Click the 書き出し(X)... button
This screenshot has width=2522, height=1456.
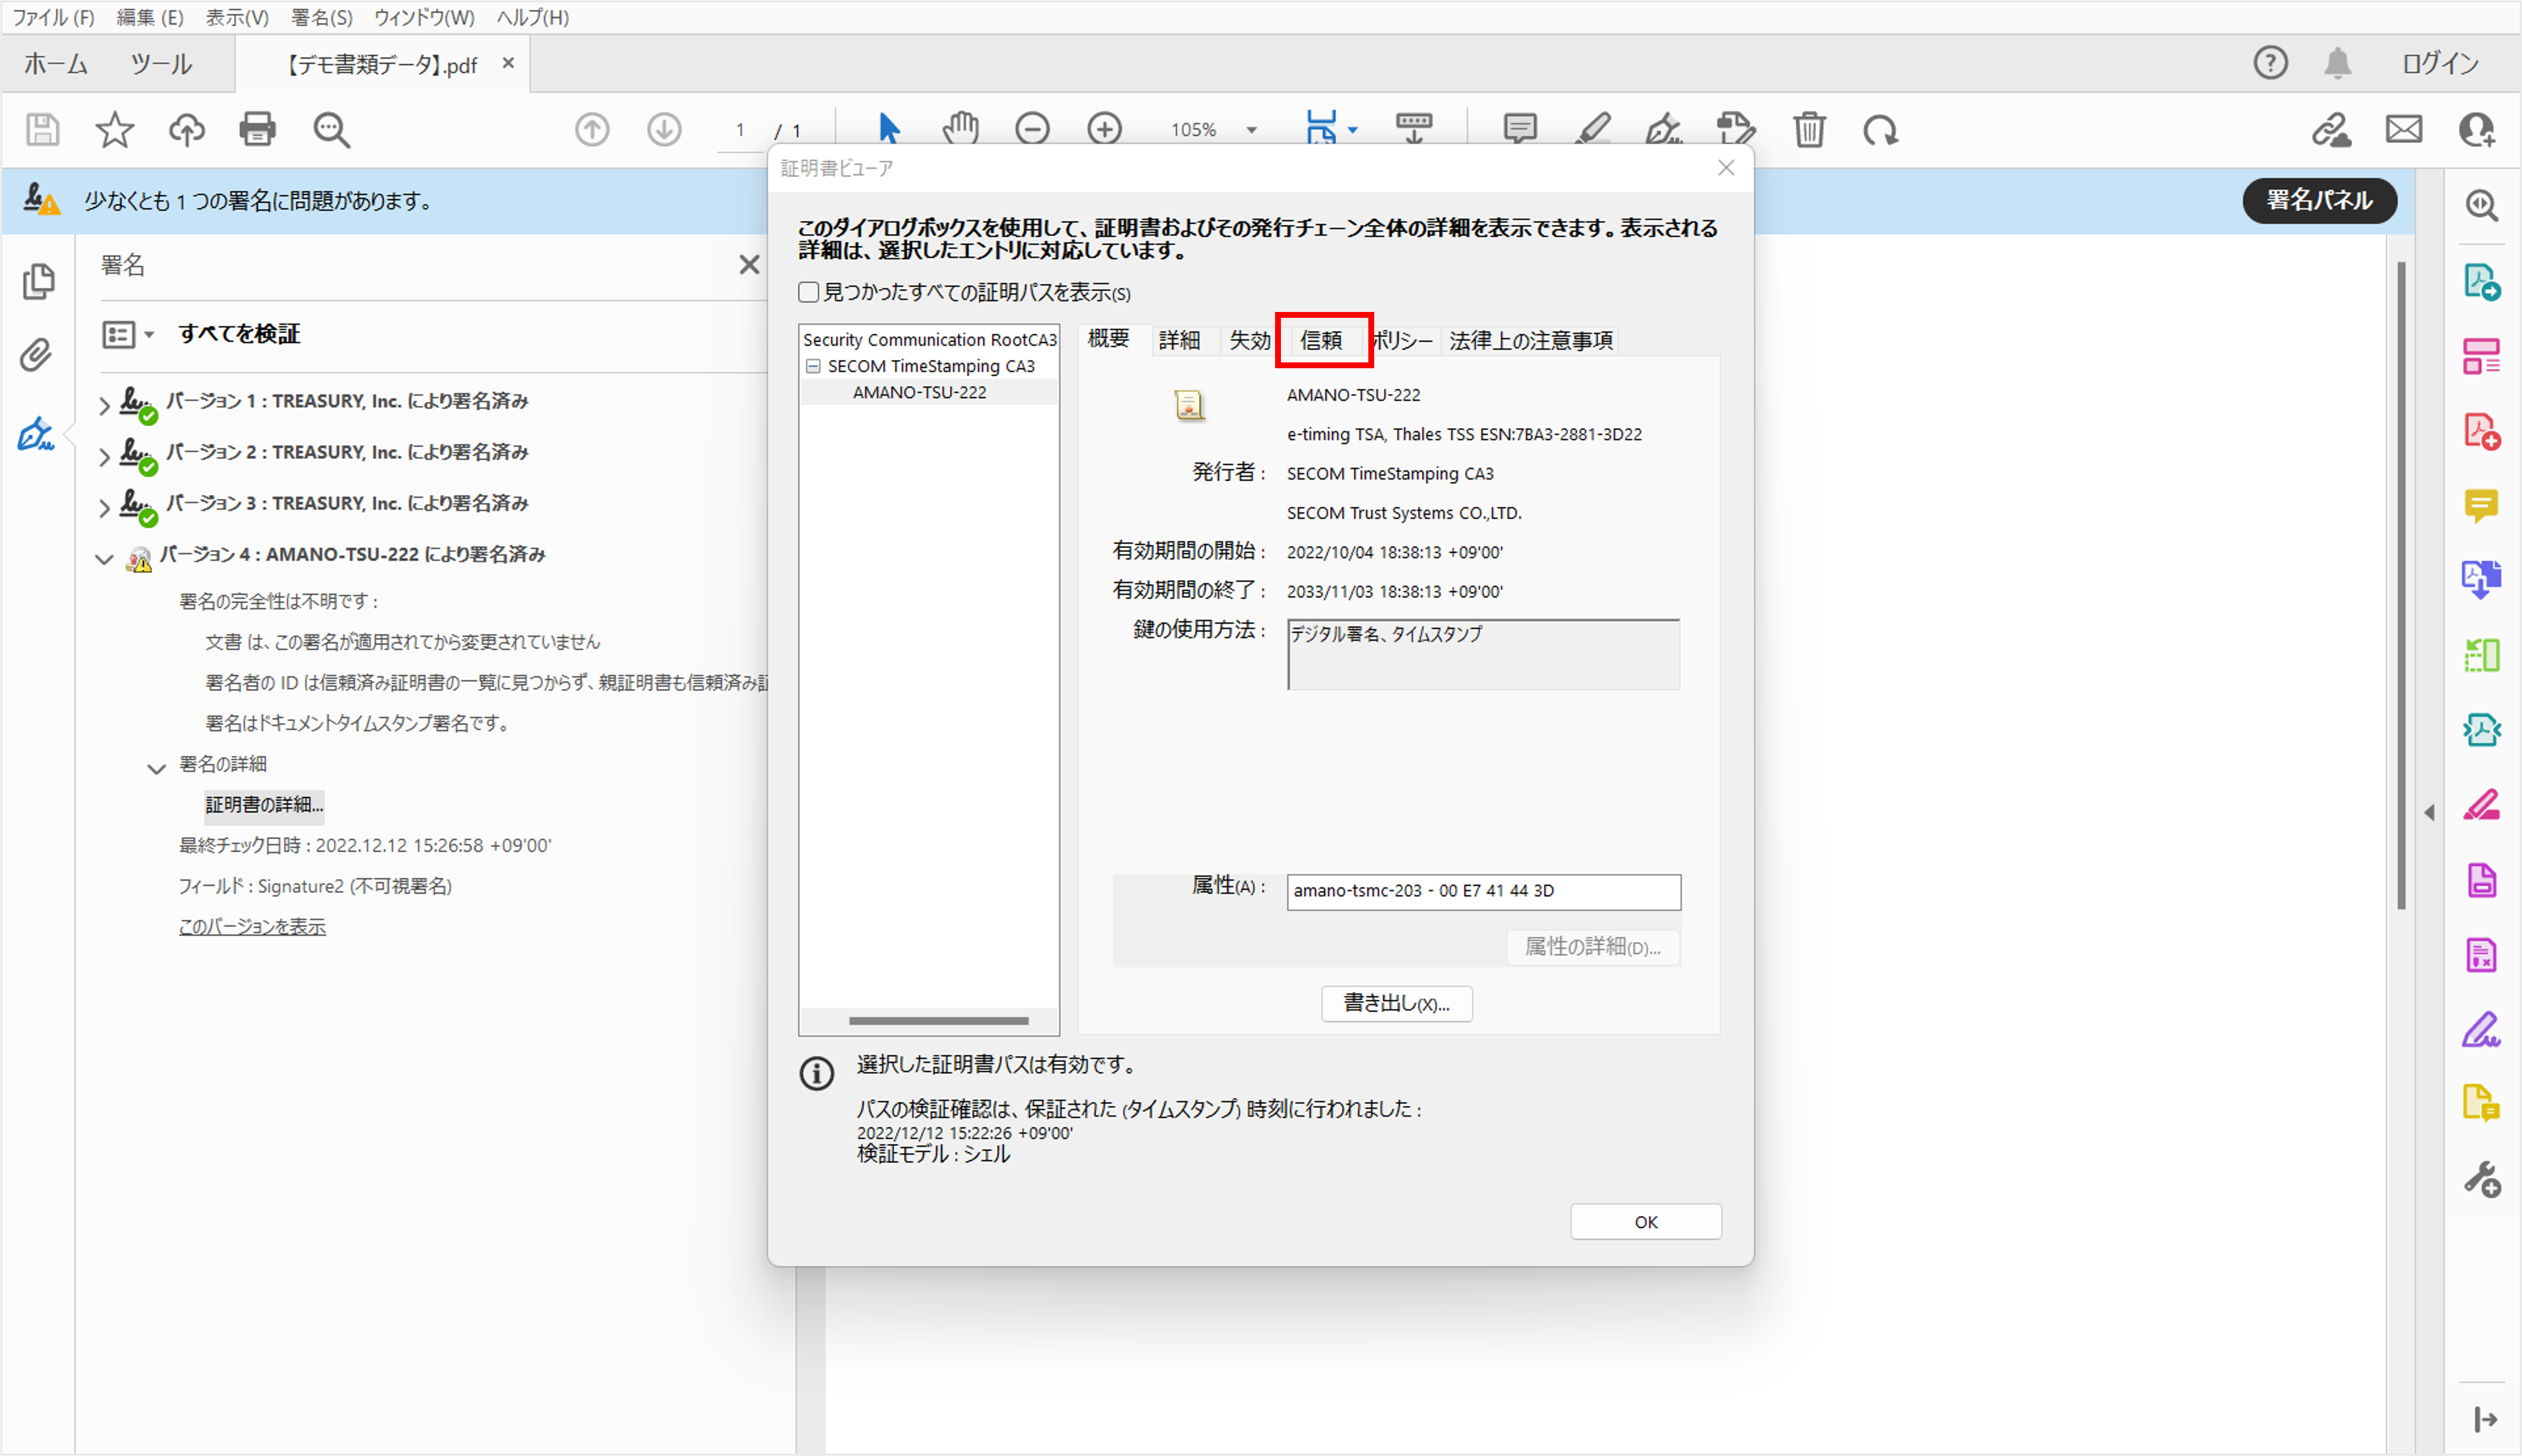point(1396,1003)
